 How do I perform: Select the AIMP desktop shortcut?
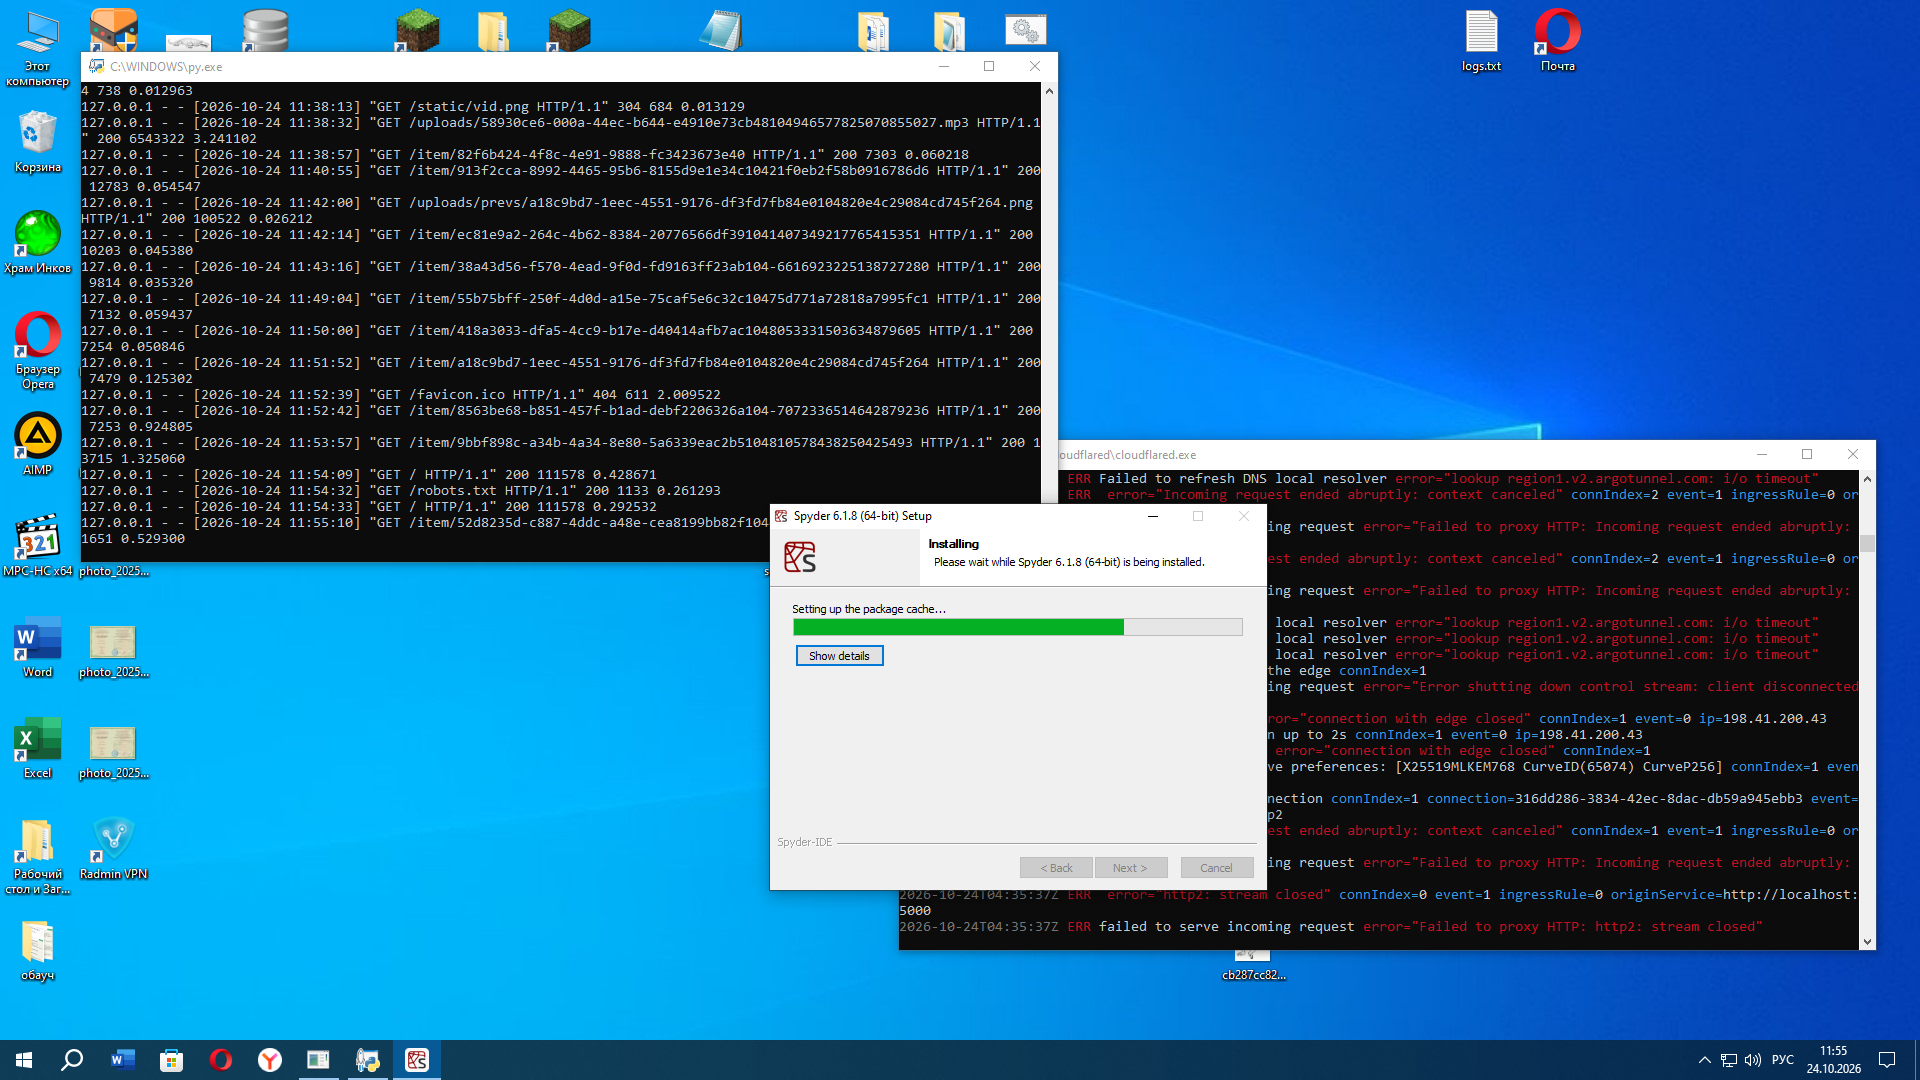[x=38, y=445]
